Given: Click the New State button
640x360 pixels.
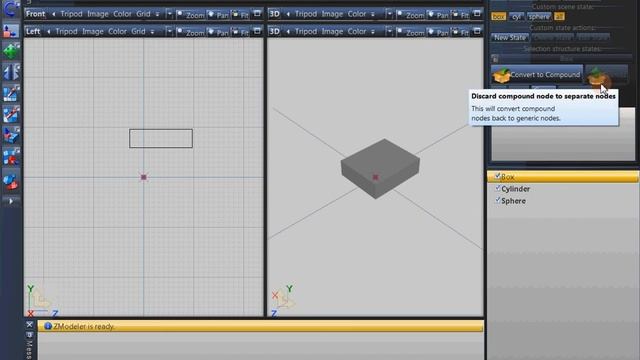Looking at the screenshot, I should 510,38.
